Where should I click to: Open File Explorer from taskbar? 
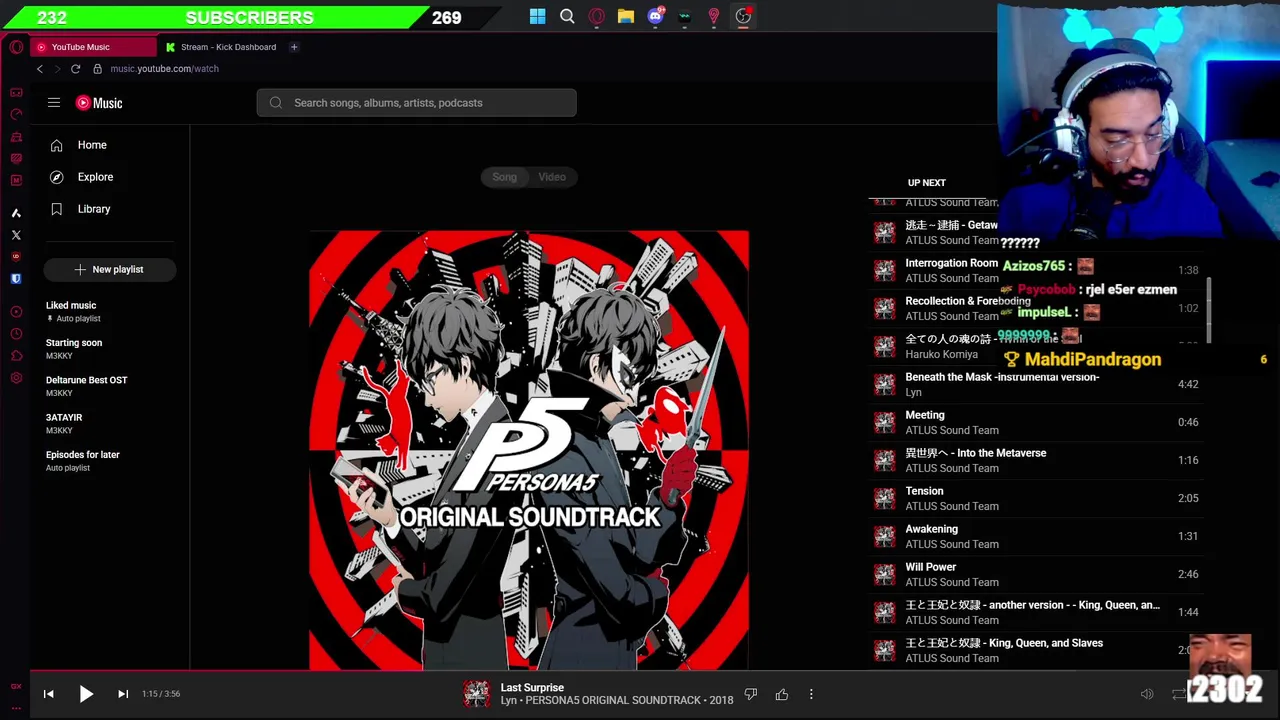click(x=626, y=16)
